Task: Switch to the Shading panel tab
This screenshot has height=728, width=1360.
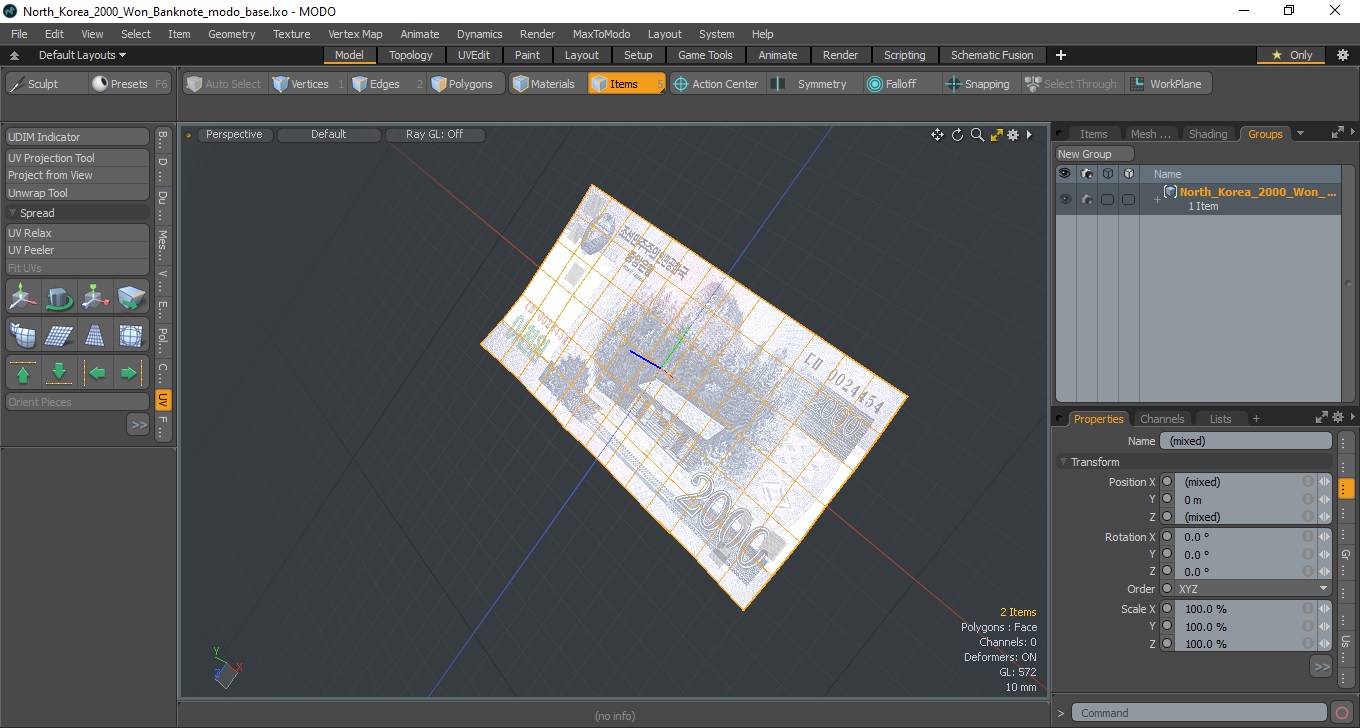Action: pos(1208,134)
